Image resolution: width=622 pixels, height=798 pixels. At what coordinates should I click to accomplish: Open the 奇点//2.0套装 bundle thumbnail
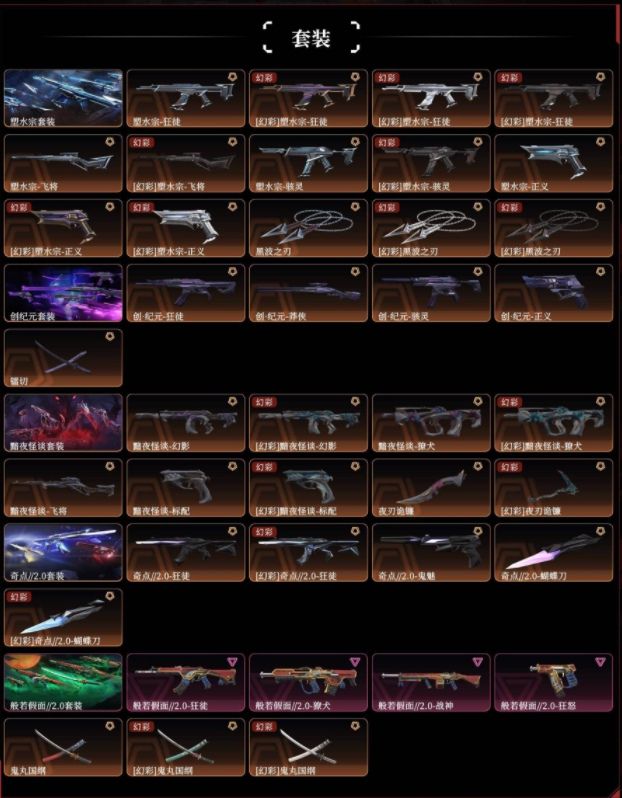click(x=63, y=553)
